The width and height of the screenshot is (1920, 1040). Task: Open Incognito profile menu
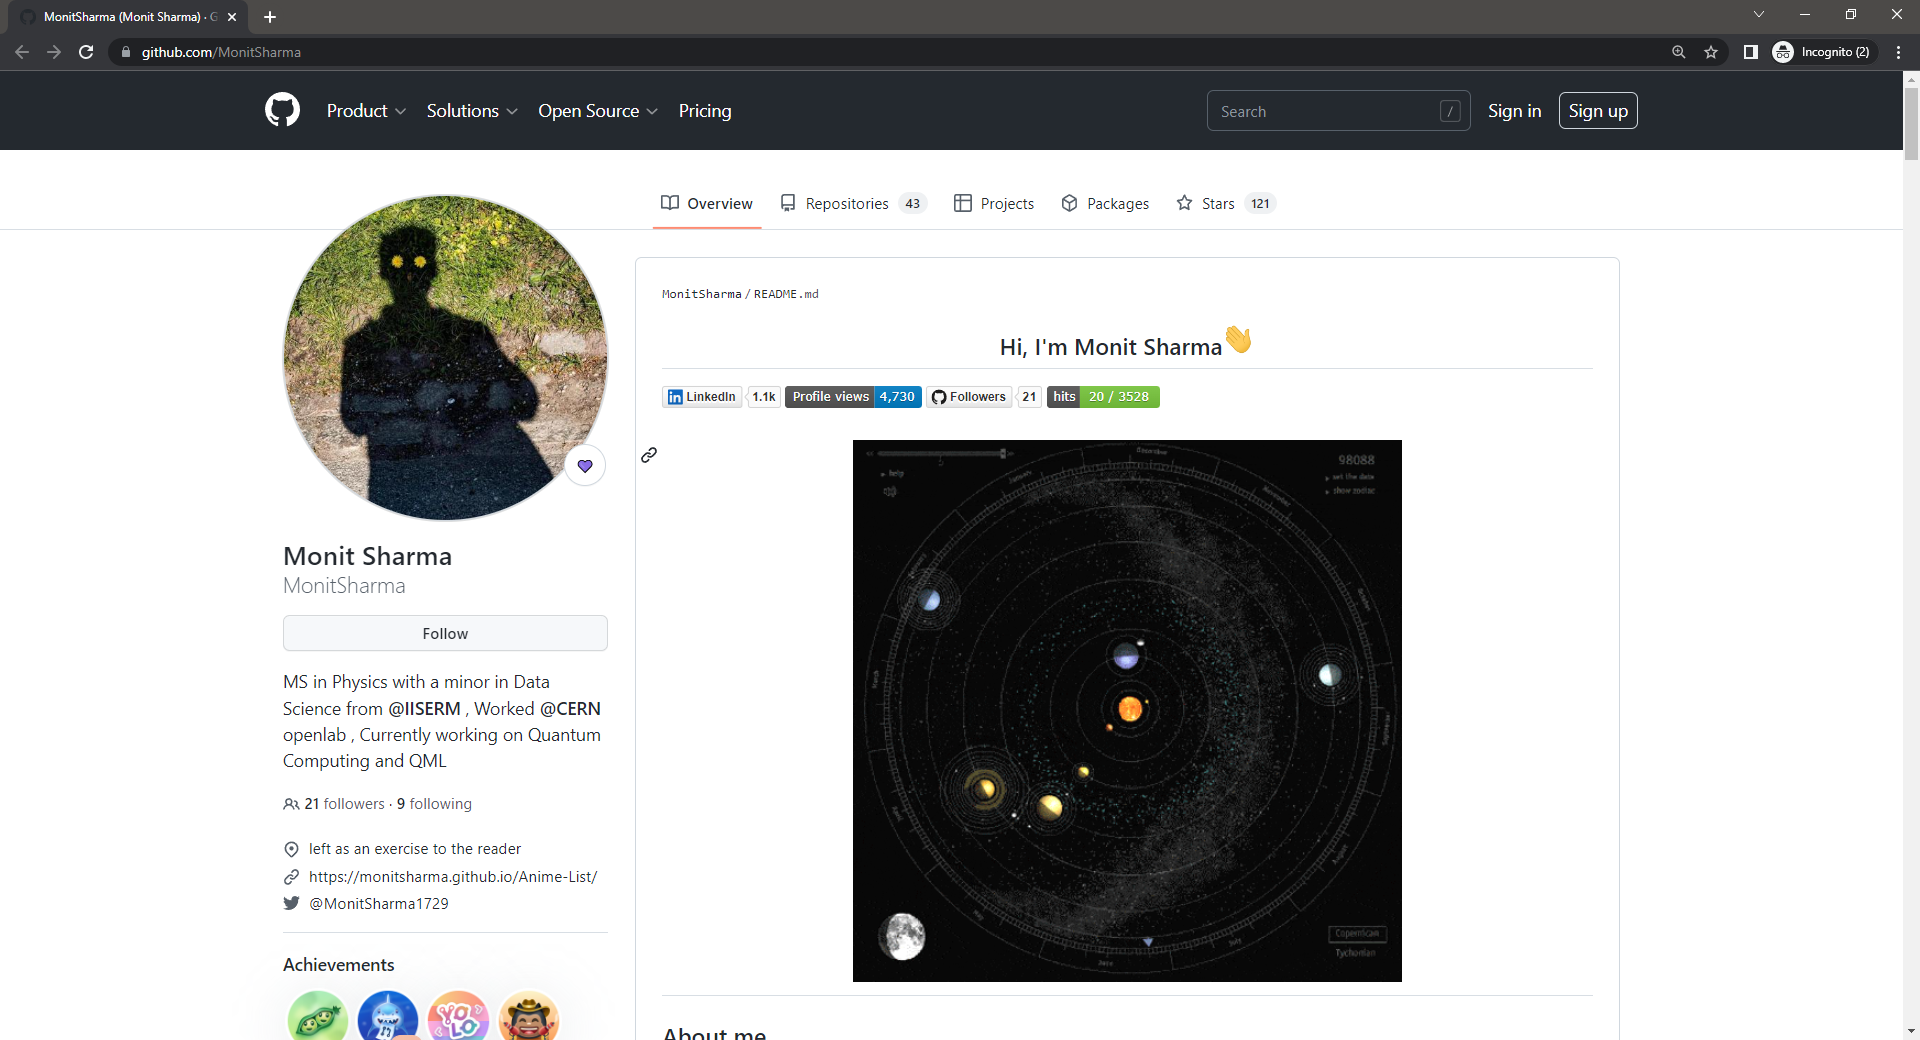coord(1821,52)
